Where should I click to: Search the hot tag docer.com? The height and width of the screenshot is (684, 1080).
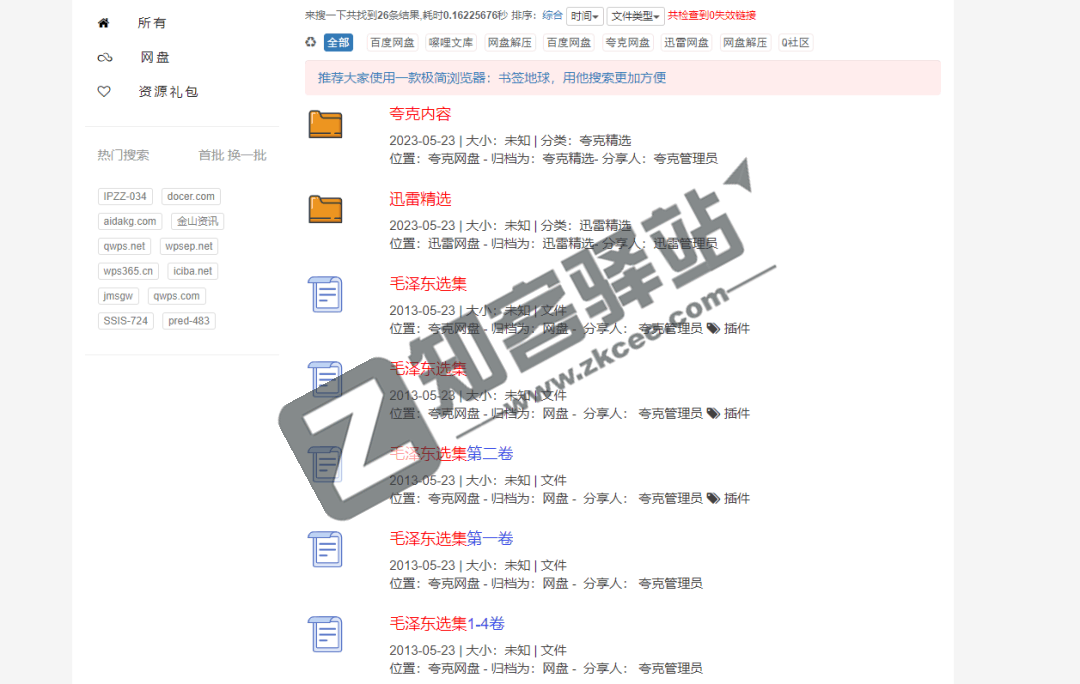[x=190, y=197]
